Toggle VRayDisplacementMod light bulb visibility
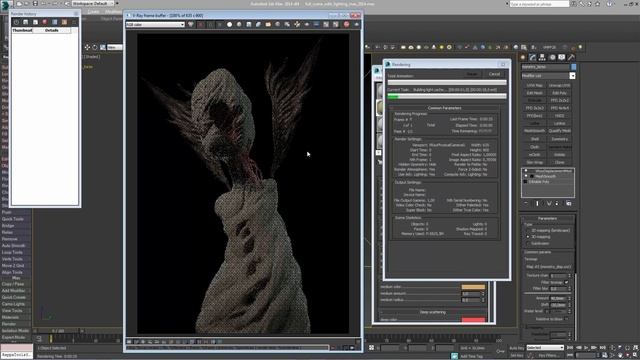This screenshot has width=640, height=360. pos(526,171)
